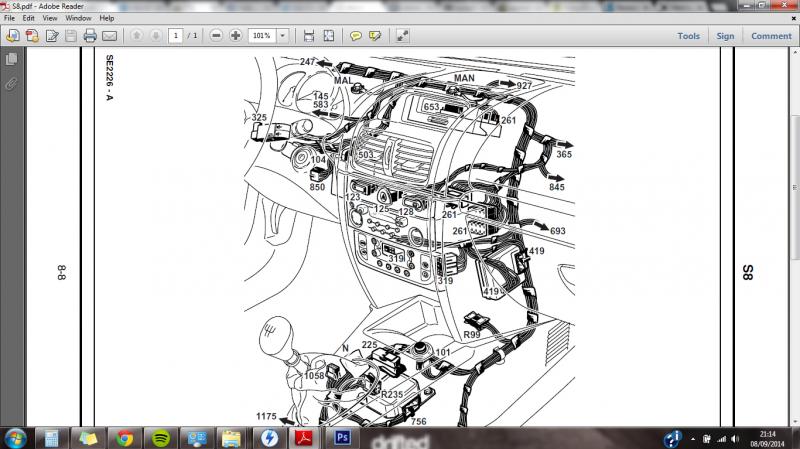Viewport: 800px width, 449px height.
Task: Click the Save file floppy icon
Action: 70,36
